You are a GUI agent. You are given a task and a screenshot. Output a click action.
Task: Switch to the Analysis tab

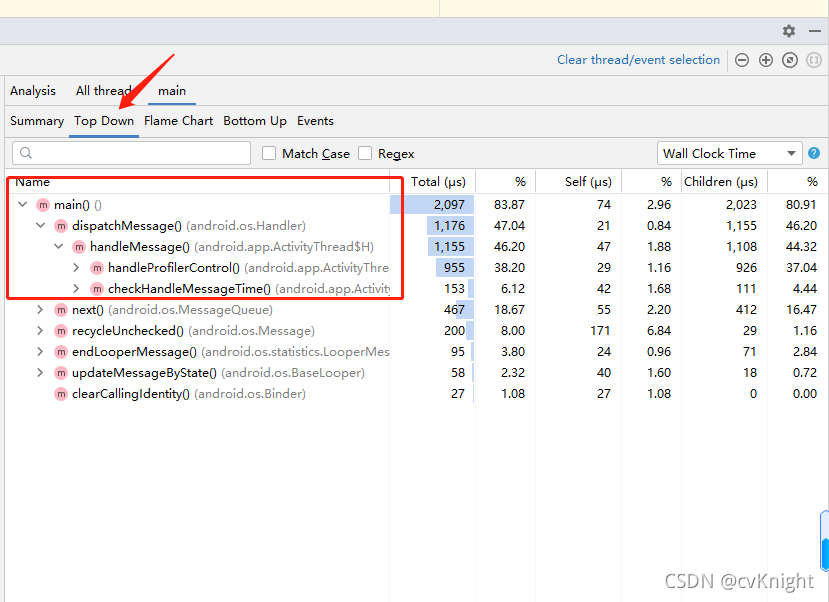coord(33,91)
